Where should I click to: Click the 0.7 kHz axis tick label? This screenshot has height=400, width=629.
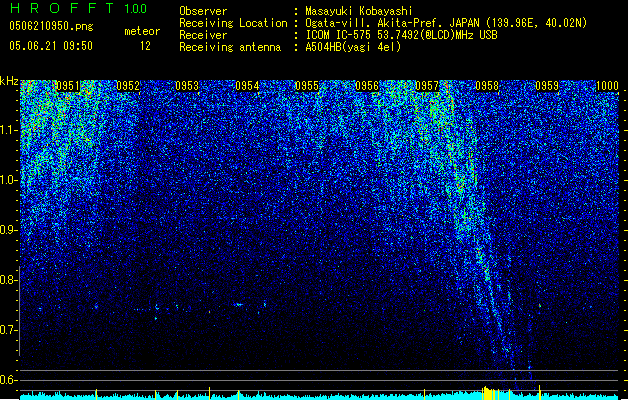pyautogui.click(x=9, y=330)
